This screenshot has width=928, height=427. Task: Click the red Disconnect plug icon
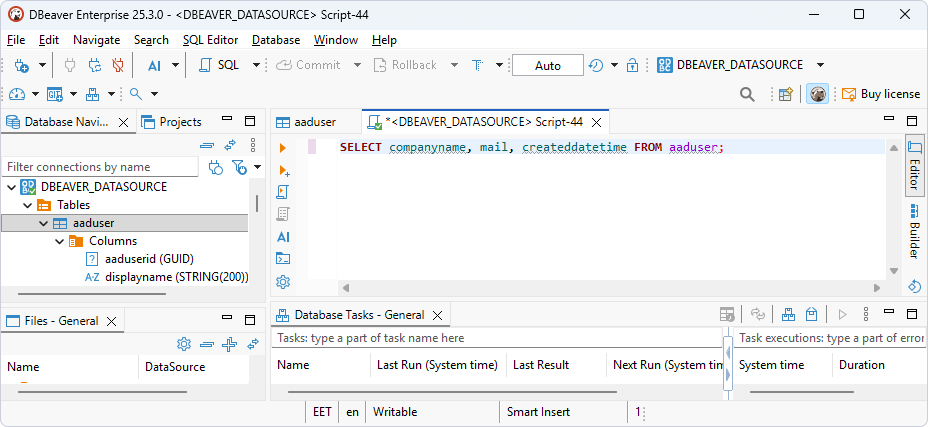pos(118,65)
